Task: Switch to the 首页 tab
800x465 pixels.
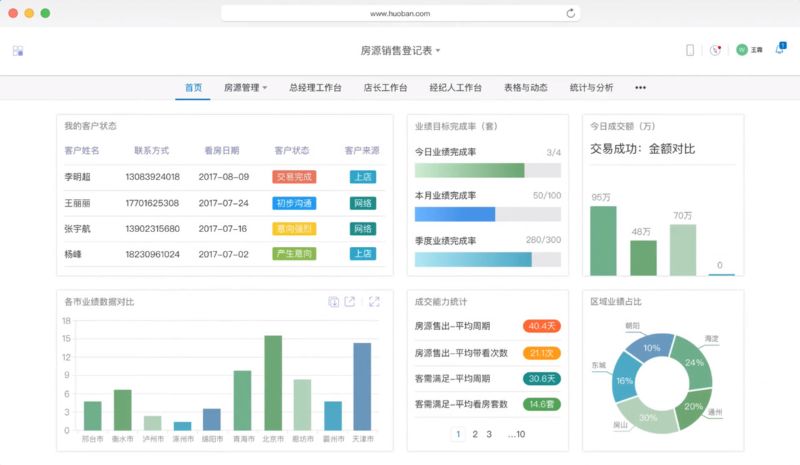Action: coord(193,88)
